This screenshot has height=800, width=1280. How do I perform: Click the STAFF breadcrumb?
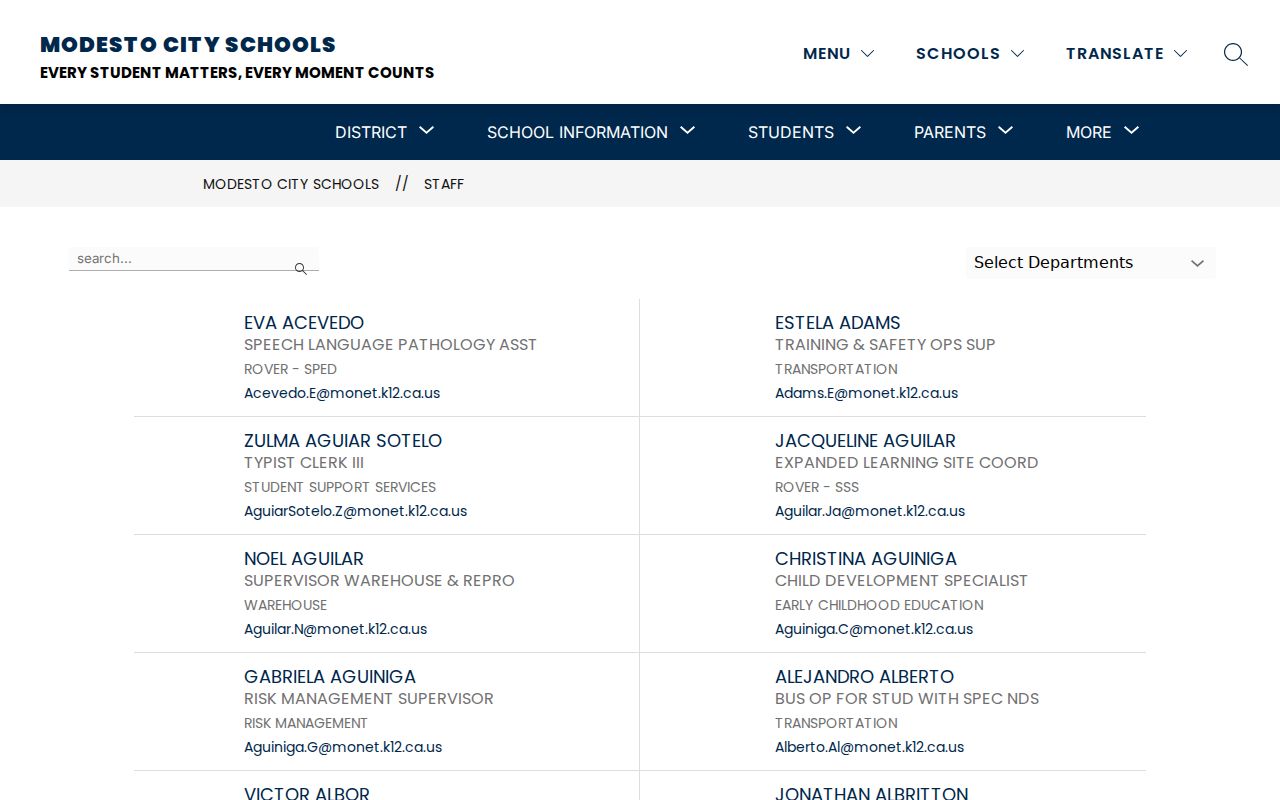(x=444, y=184)
